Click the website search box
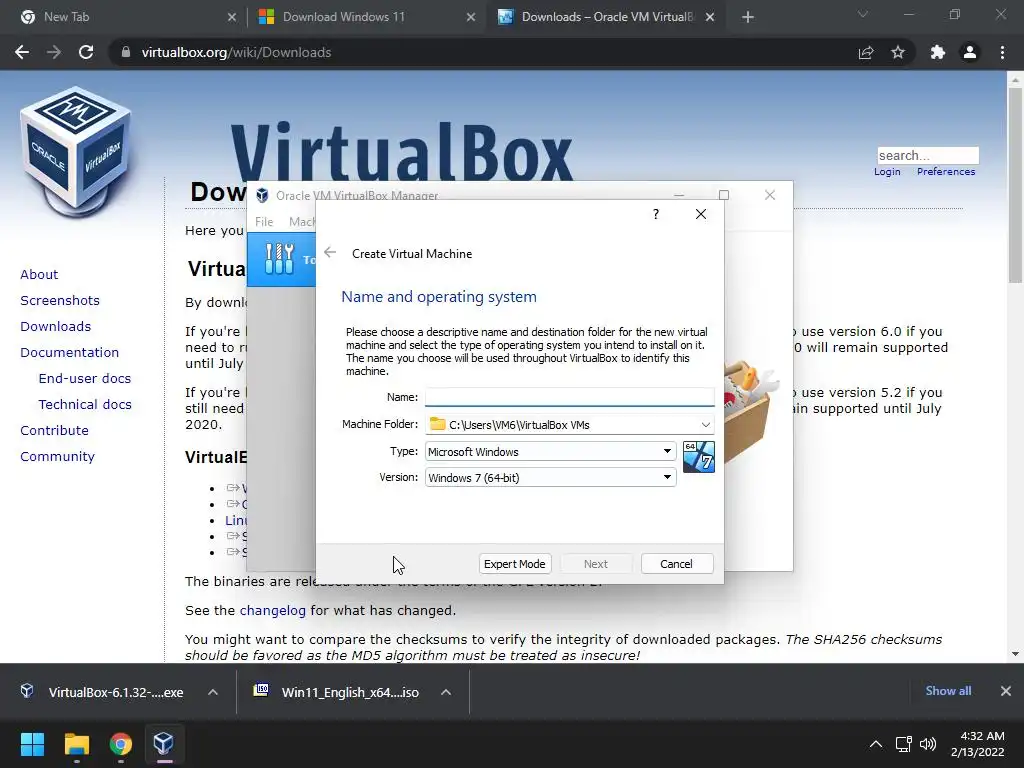 928,155
